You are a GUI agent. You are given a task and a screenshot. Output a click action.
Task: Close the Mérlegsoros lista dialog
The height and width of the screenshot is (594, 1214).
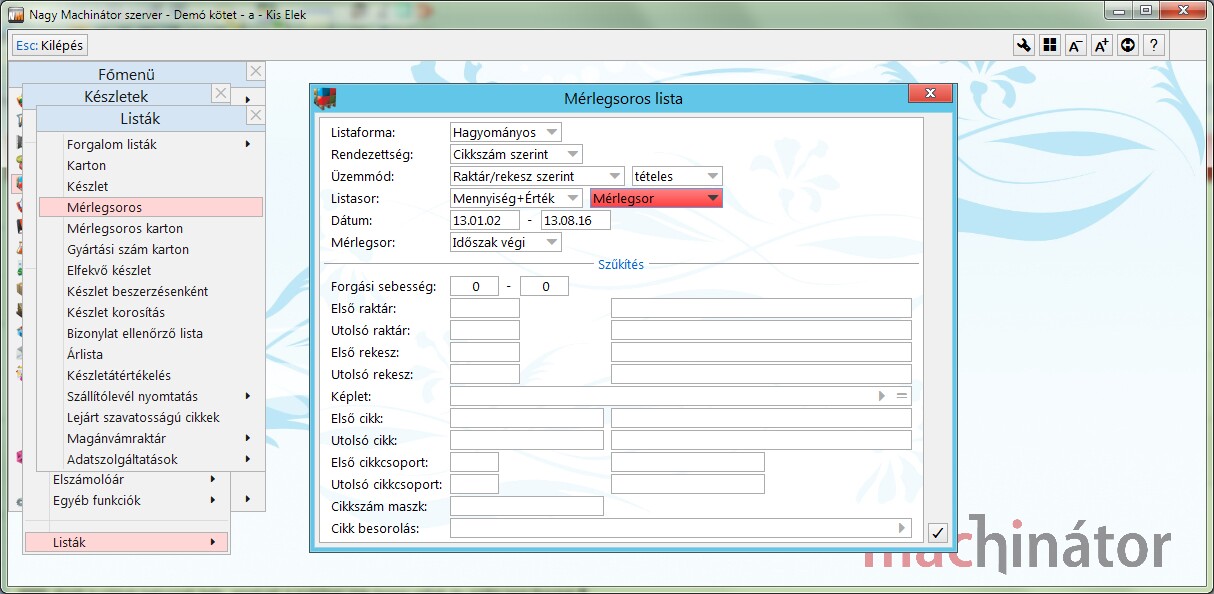(x=929, y=93)
